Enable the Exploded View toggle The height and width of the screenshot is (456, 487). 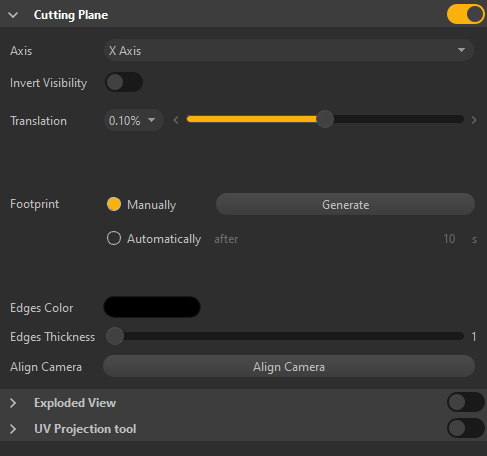(x=465, y=402)
